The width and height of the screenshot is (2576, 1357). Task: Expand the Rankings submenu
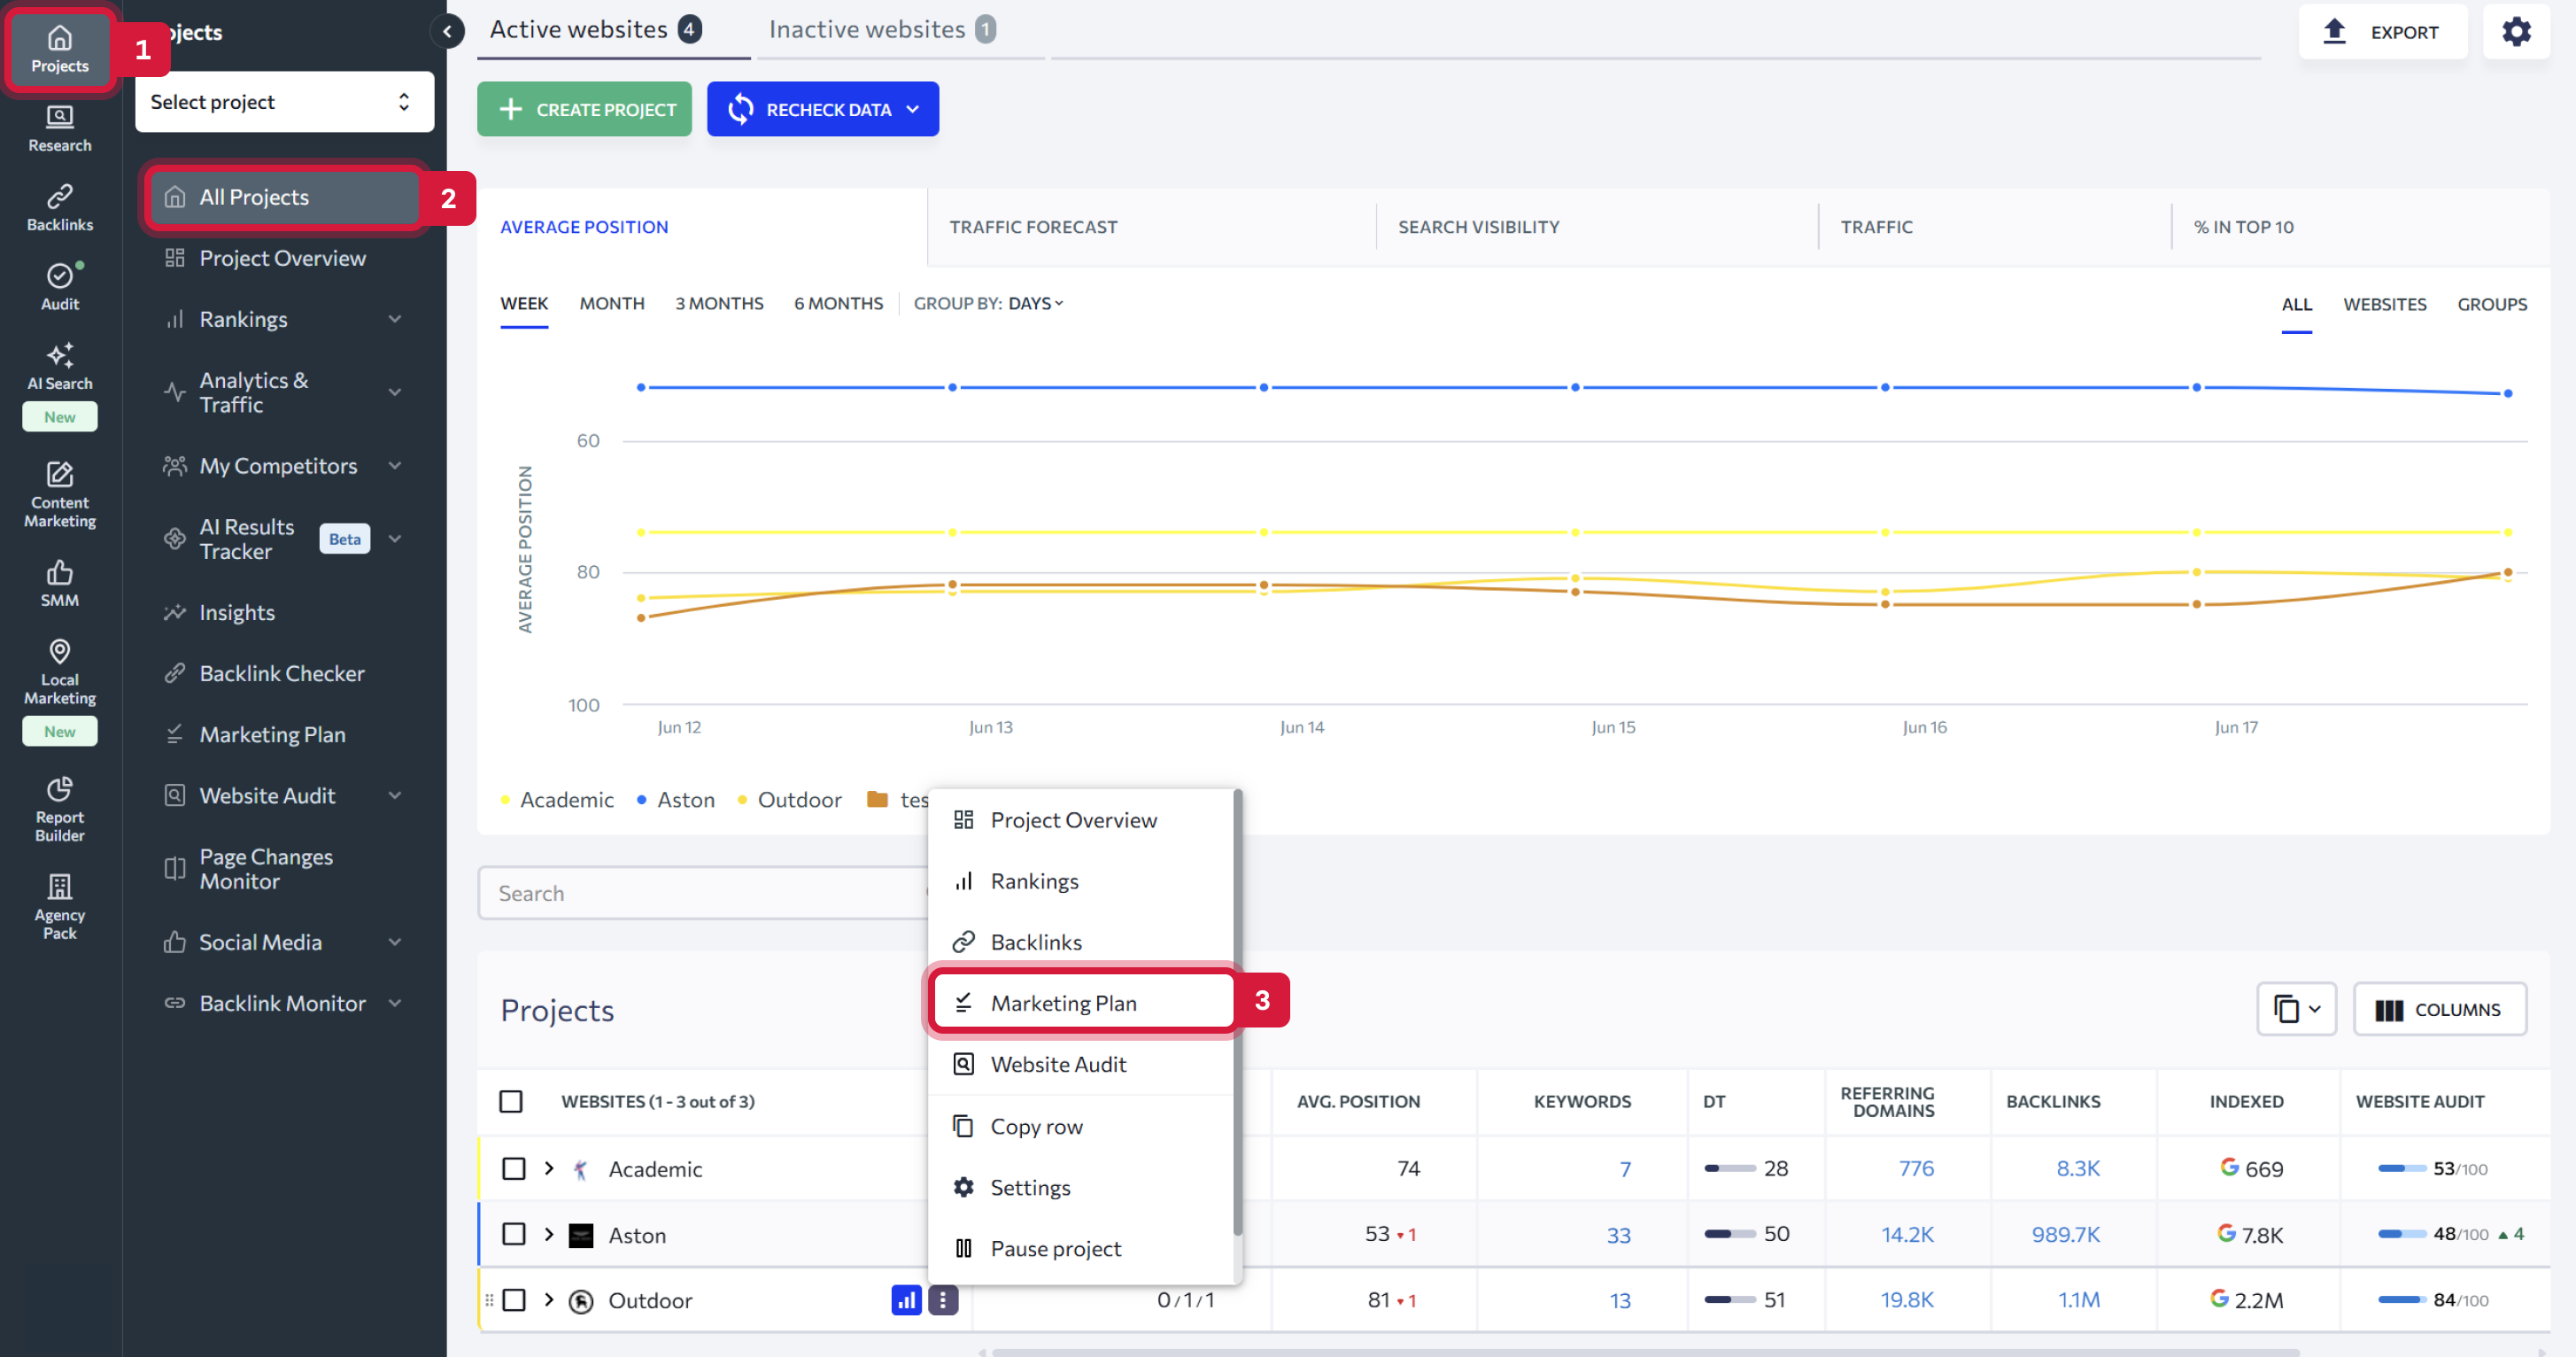[395, 319]
